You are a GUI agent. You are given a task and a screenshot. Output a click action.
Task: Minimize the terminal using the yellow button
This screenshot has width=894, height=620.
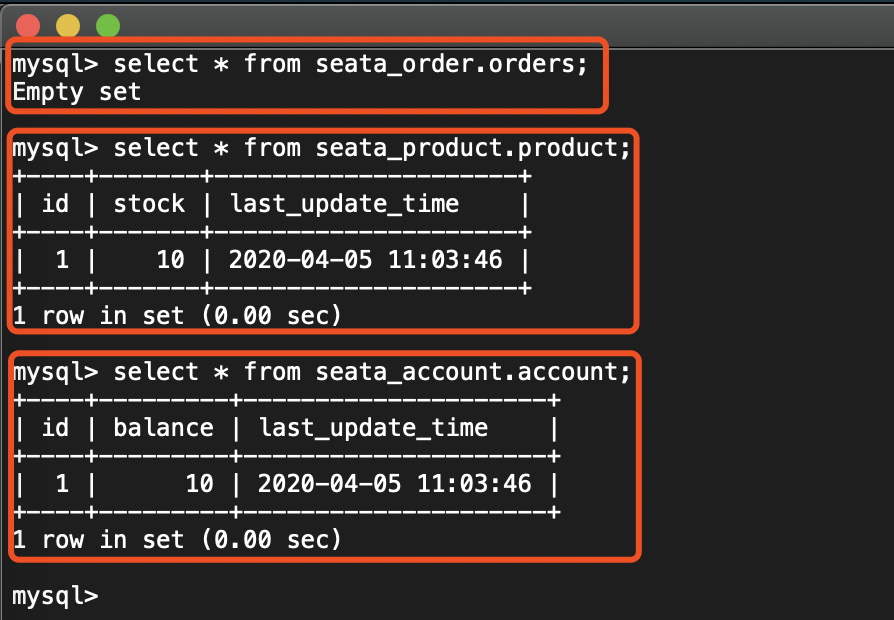tap(67, 25)
